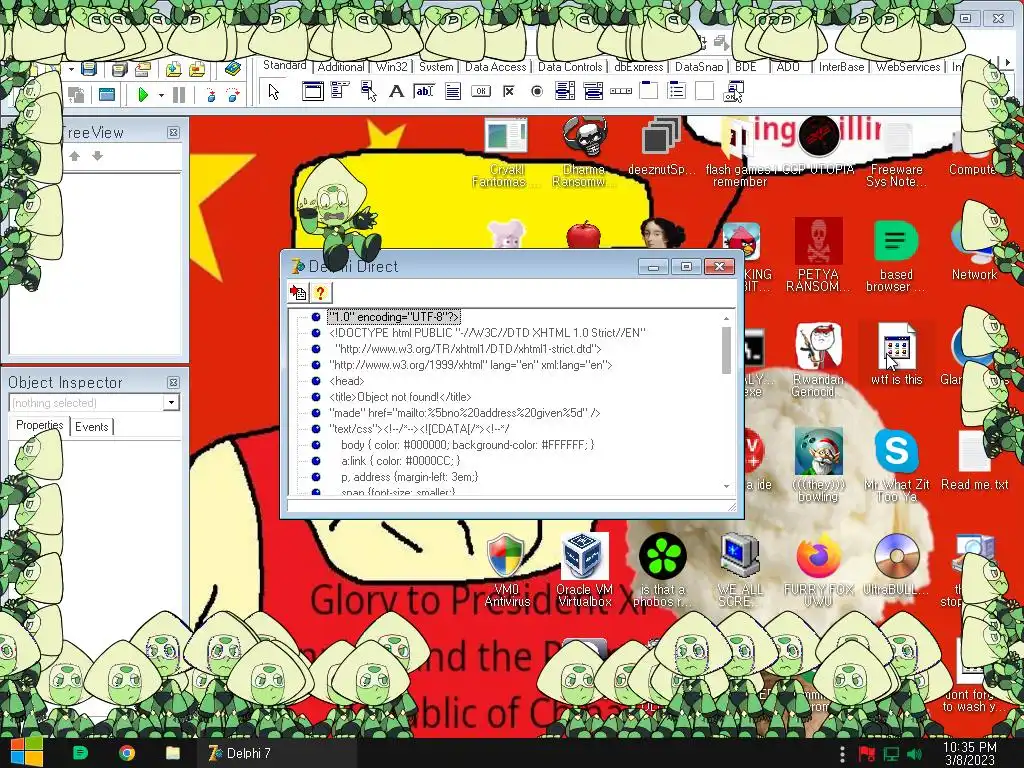Open the PETYA RANSOM desktop icon
The width and height of the screenshot is (1024, 768).
click(x=818, y=255)
